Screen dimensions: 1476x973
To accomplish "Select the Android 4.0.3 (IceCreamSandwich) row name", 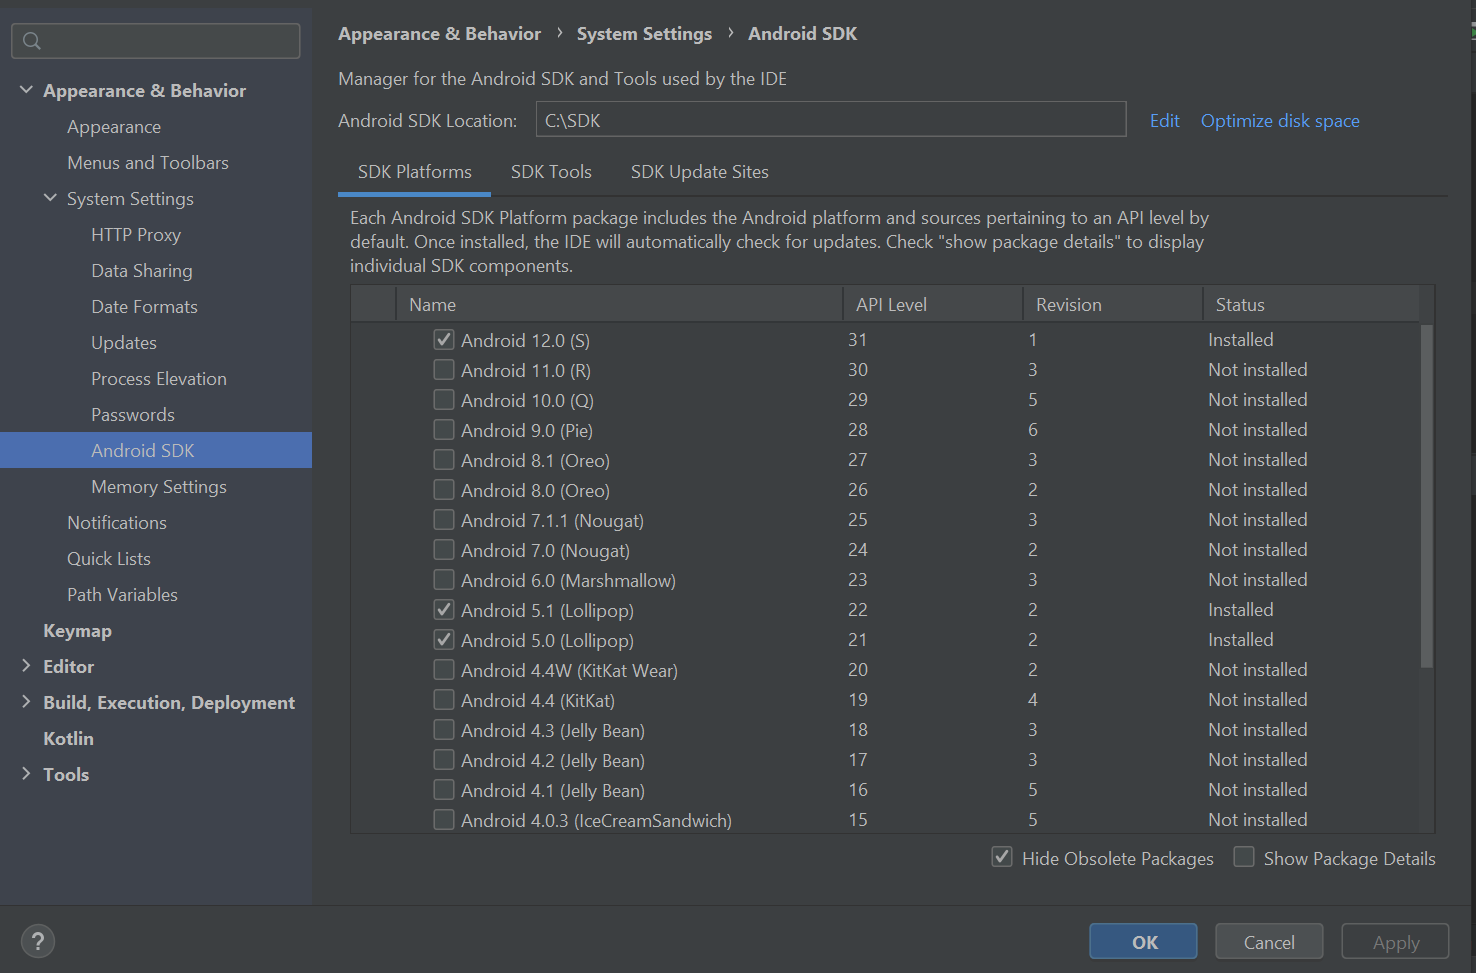I will click(x=596, y=821).
